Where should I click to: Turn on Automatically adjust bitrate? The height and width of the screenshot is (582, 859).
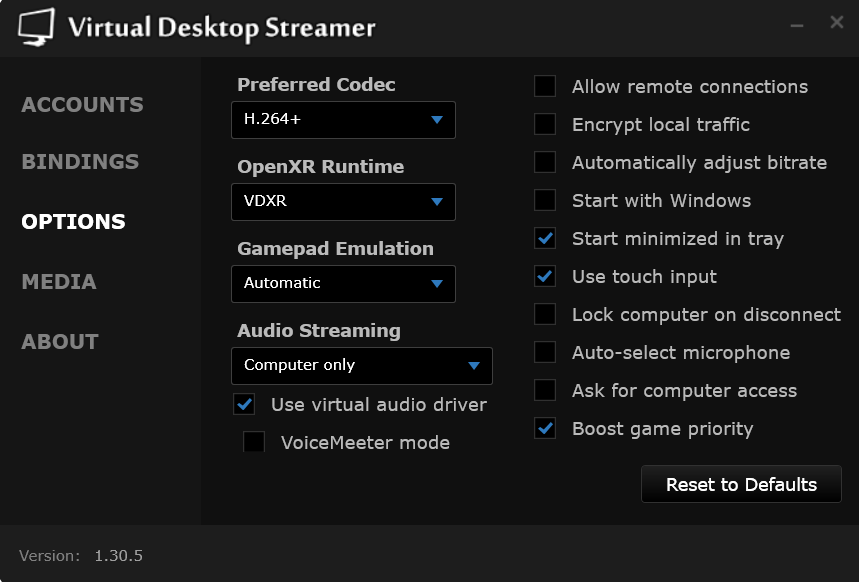(x=545, y=163)
